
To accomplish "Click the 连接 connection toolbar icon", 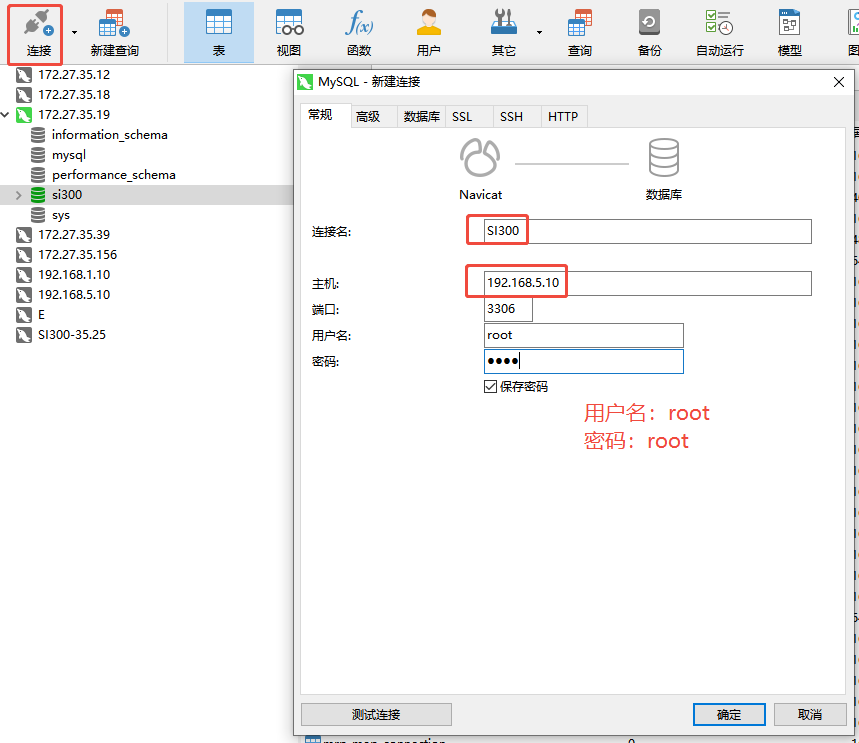I will pos(38,33).
